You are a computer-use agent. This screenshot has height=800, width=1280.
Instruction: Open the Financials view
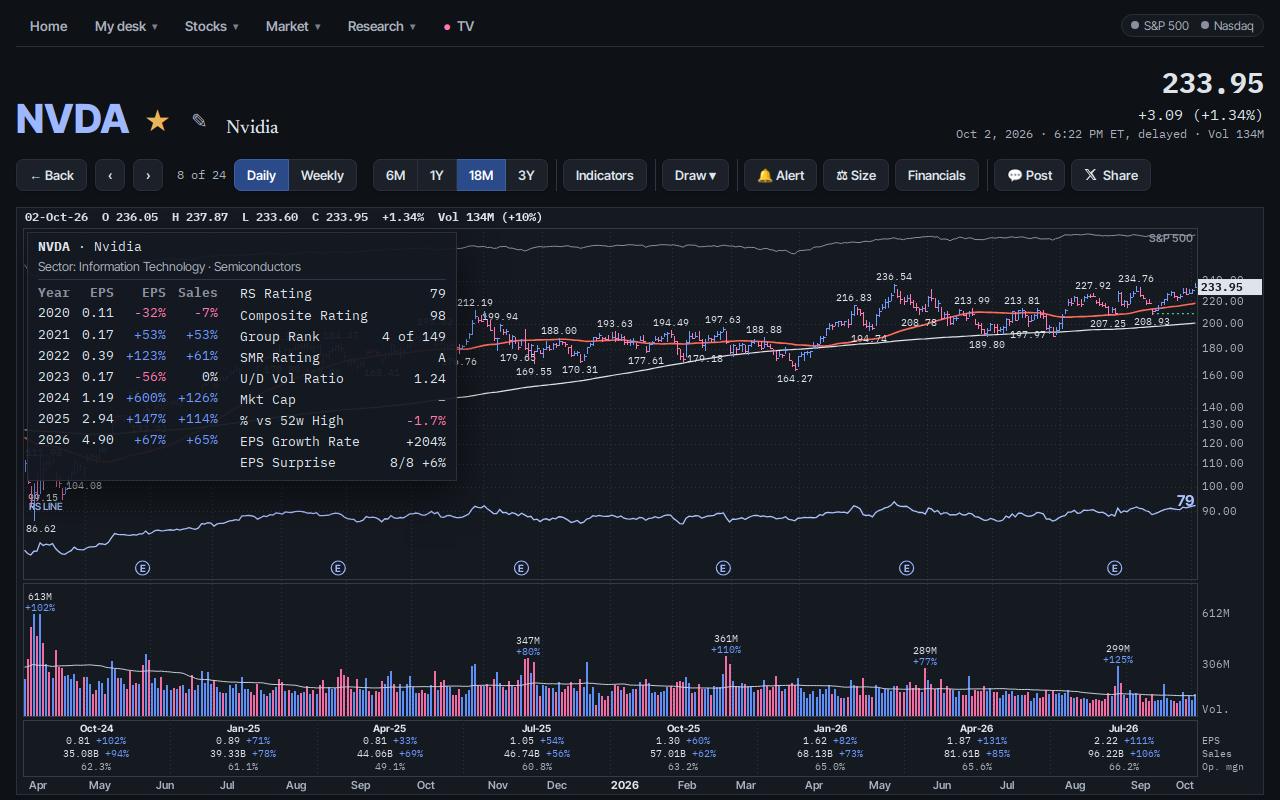click(936, 175)
